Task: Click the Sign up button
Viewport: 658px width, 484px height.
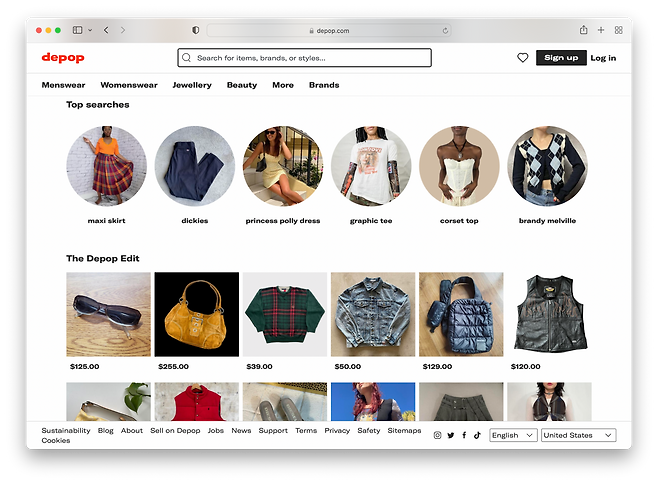Action: (x=561, y=58)
